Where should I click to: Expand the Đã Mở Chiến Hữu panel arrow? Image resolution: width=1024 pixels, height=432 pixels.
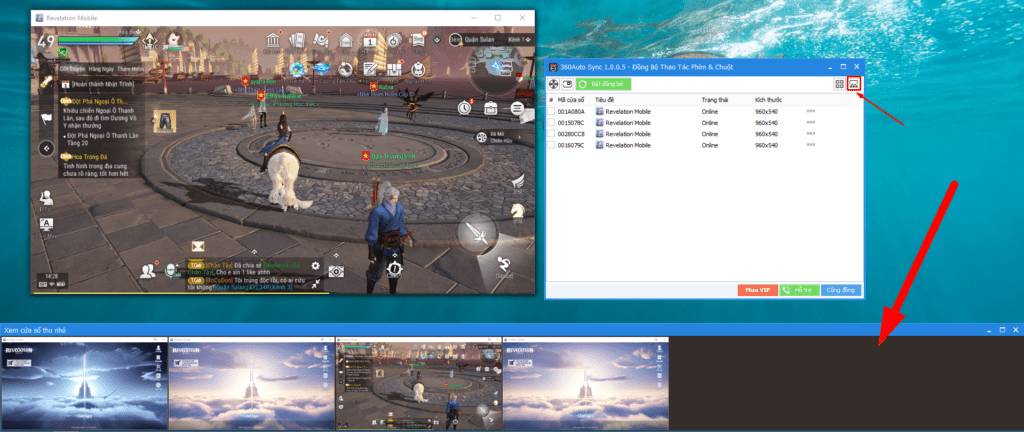(520, 137)
